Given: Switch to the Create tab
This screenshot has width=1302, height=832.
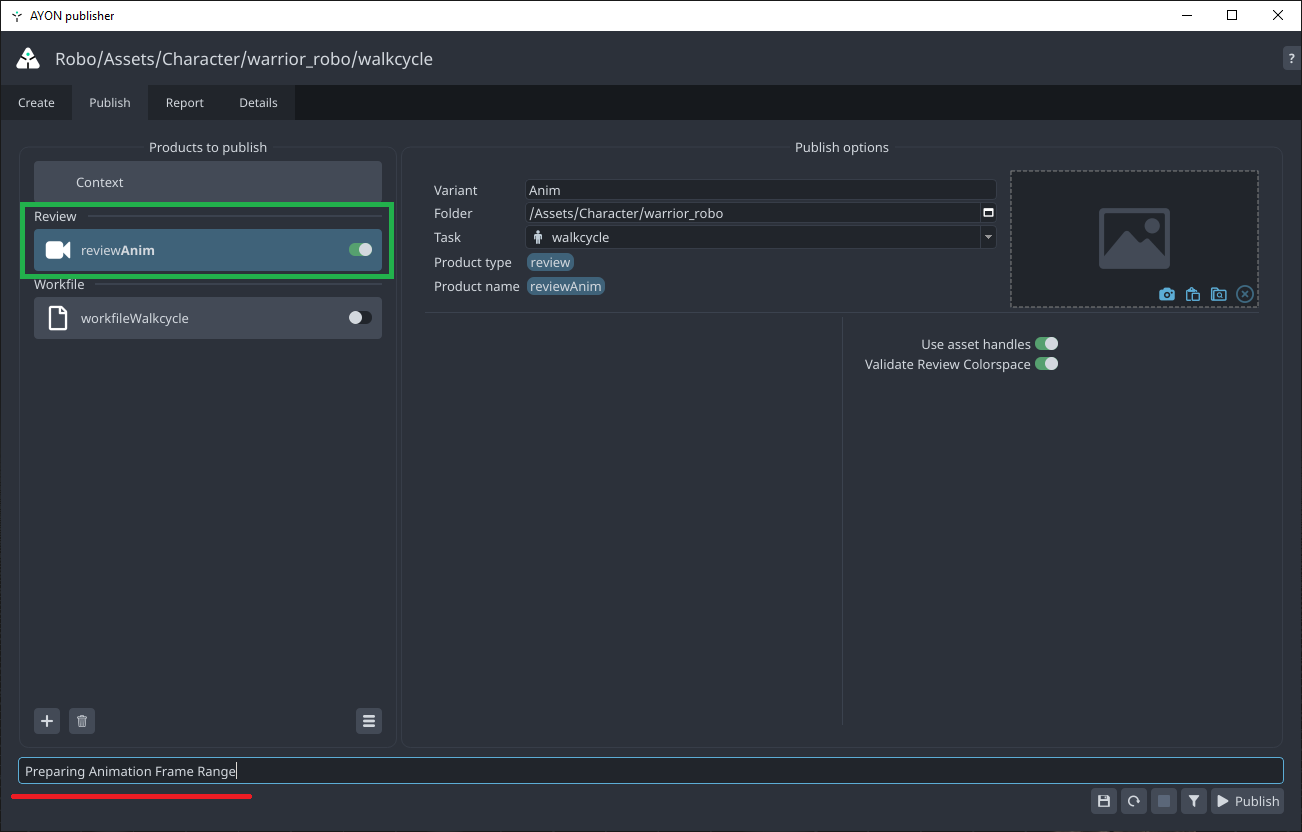Looking at the screenshot, I should [36, 102].
